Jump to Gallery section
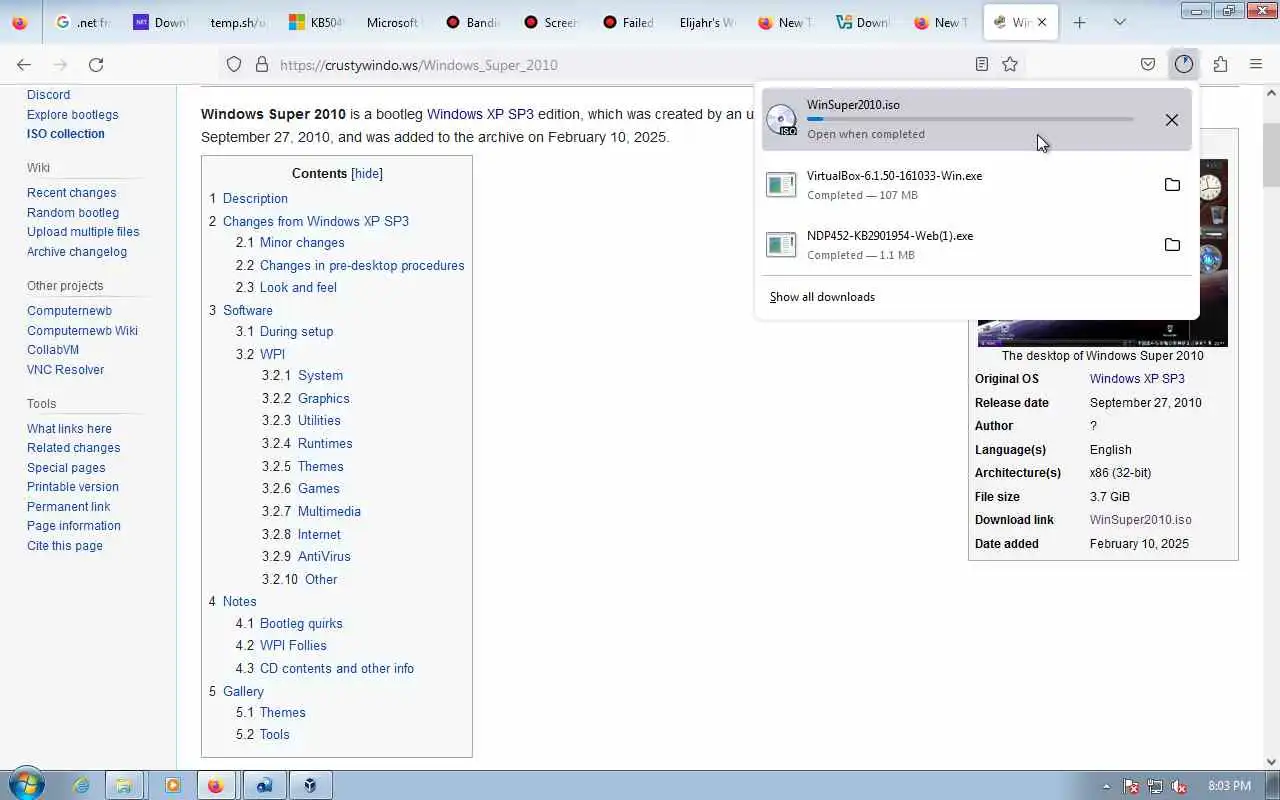1280x800 pixels. coord(243,691)
